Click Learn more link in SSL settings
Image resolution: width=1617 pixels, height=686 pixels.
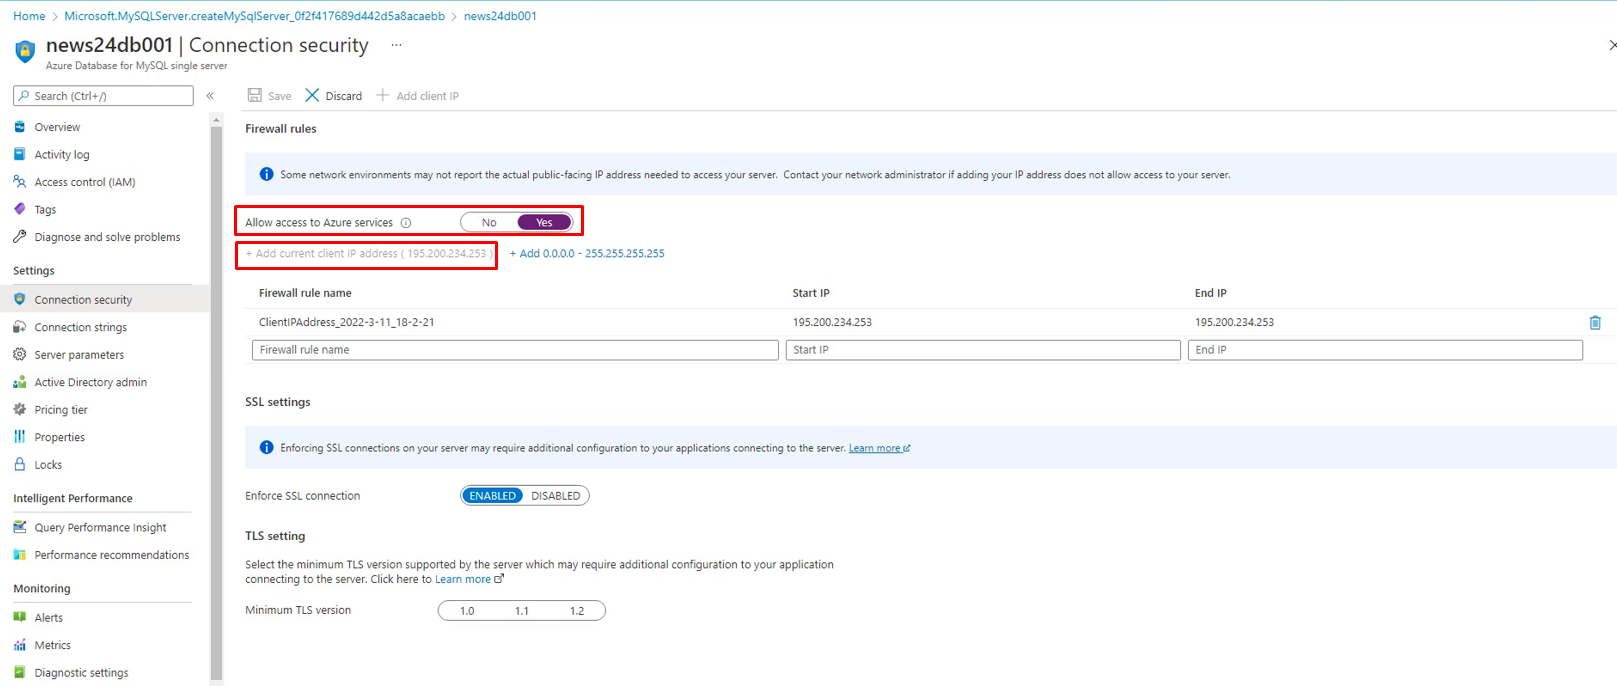[x=875, y=448]
